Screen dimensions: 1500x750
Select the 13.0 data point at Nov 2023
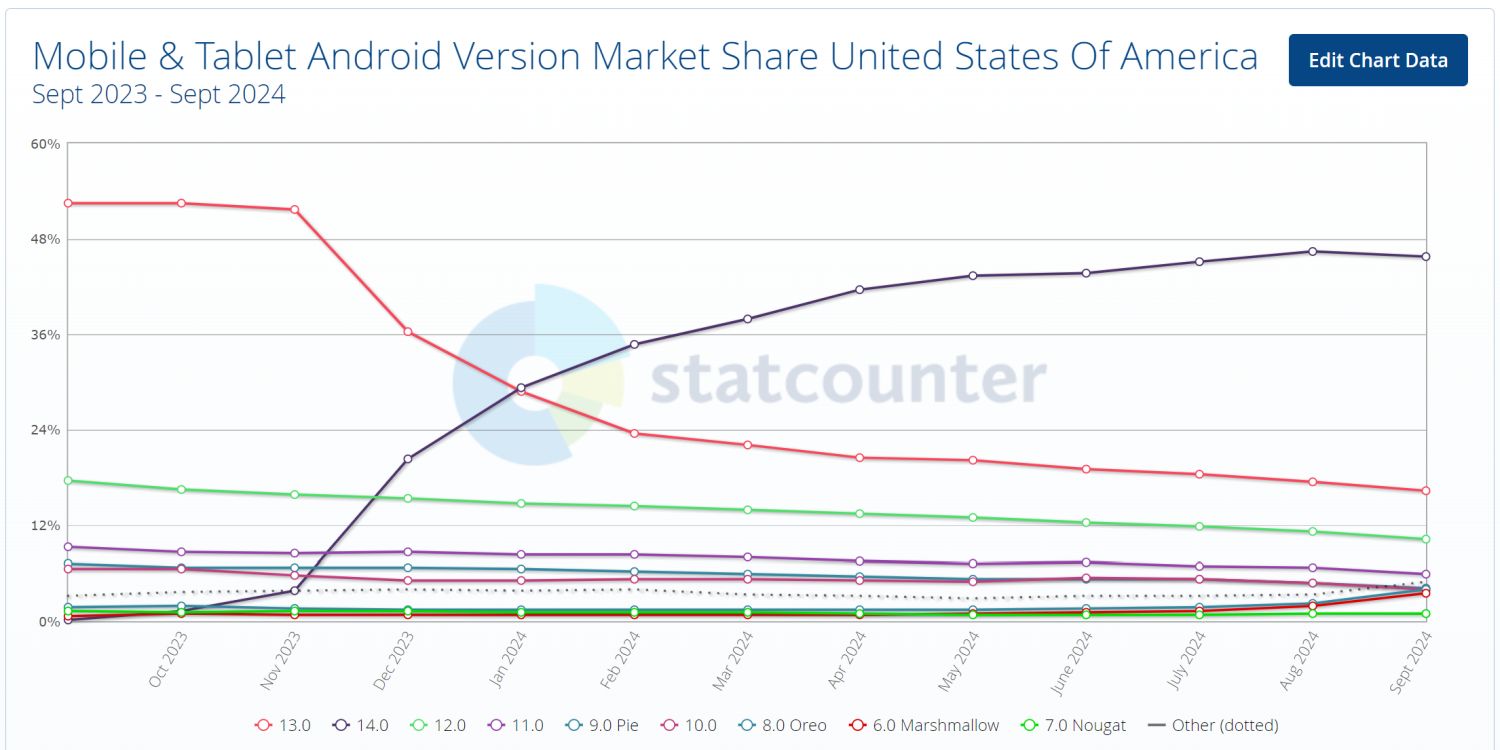[x=294, y=209]
